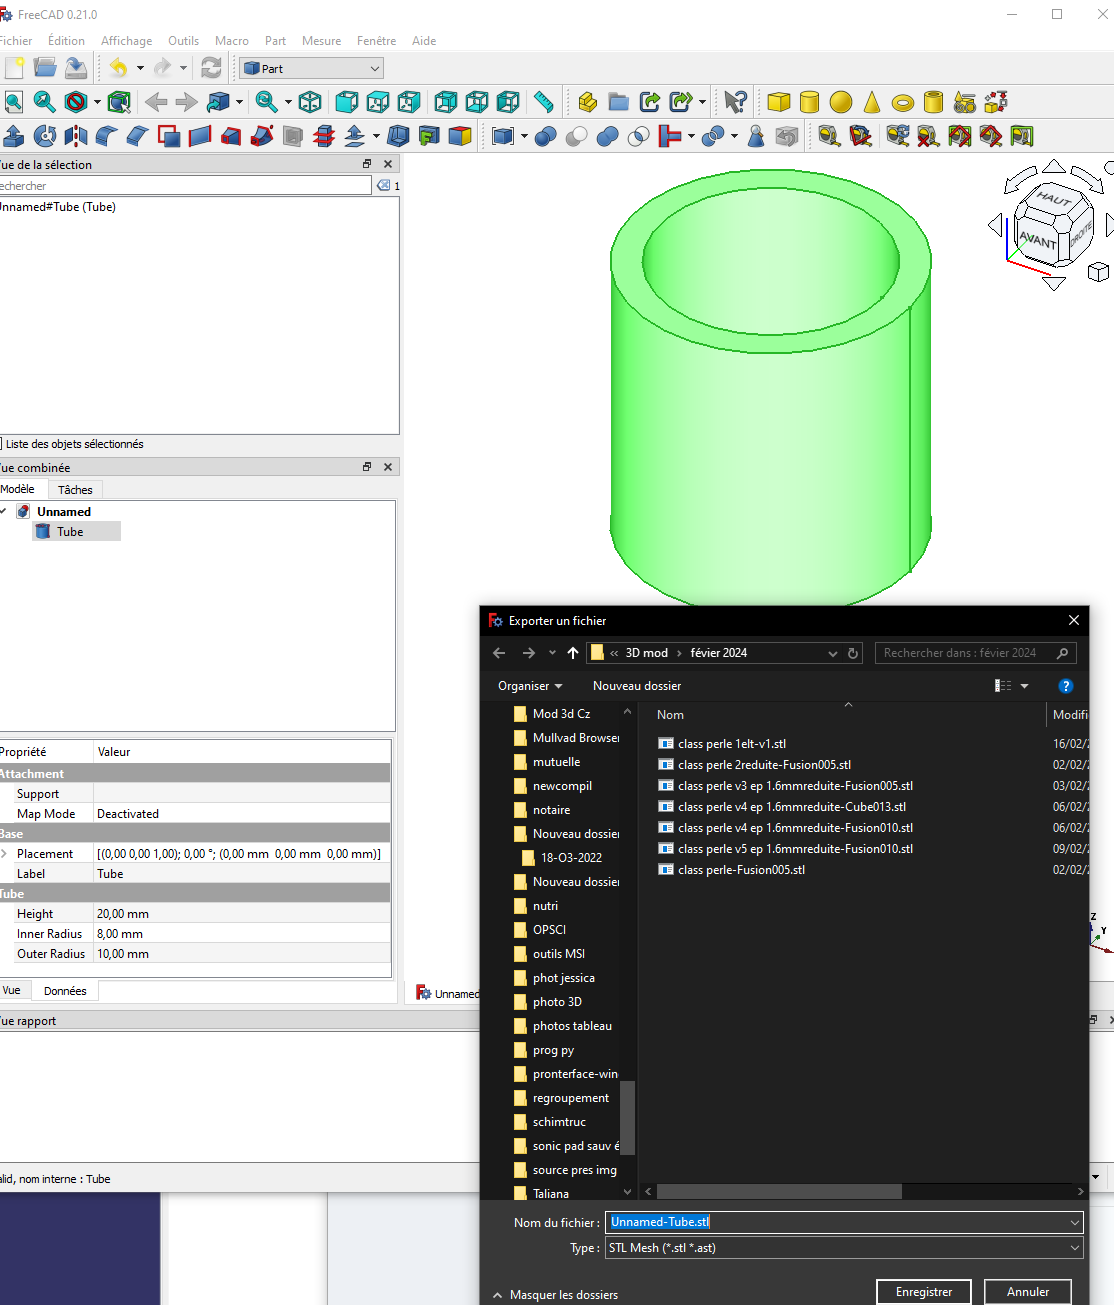
Task: Click the What's This help cursor icon
Action: click(735, 102)
